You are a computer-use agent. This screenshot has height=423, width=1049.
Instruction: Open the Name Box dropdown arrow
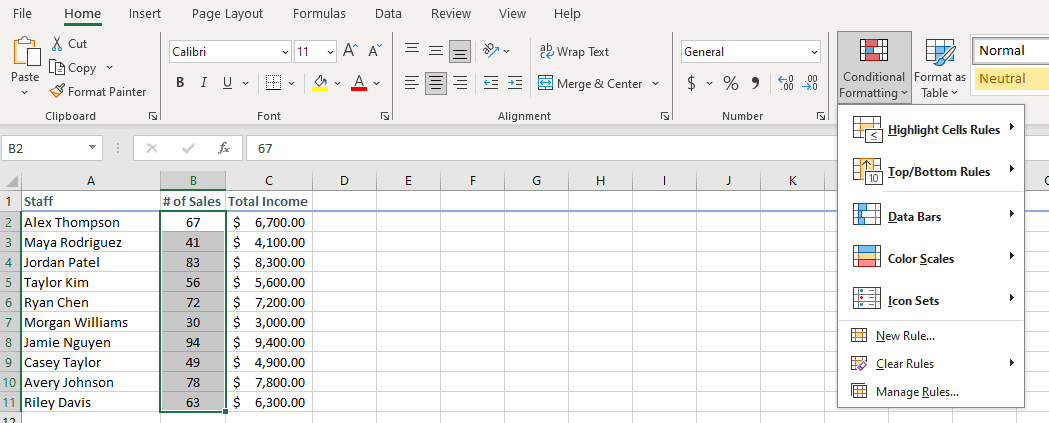(92, 148)
